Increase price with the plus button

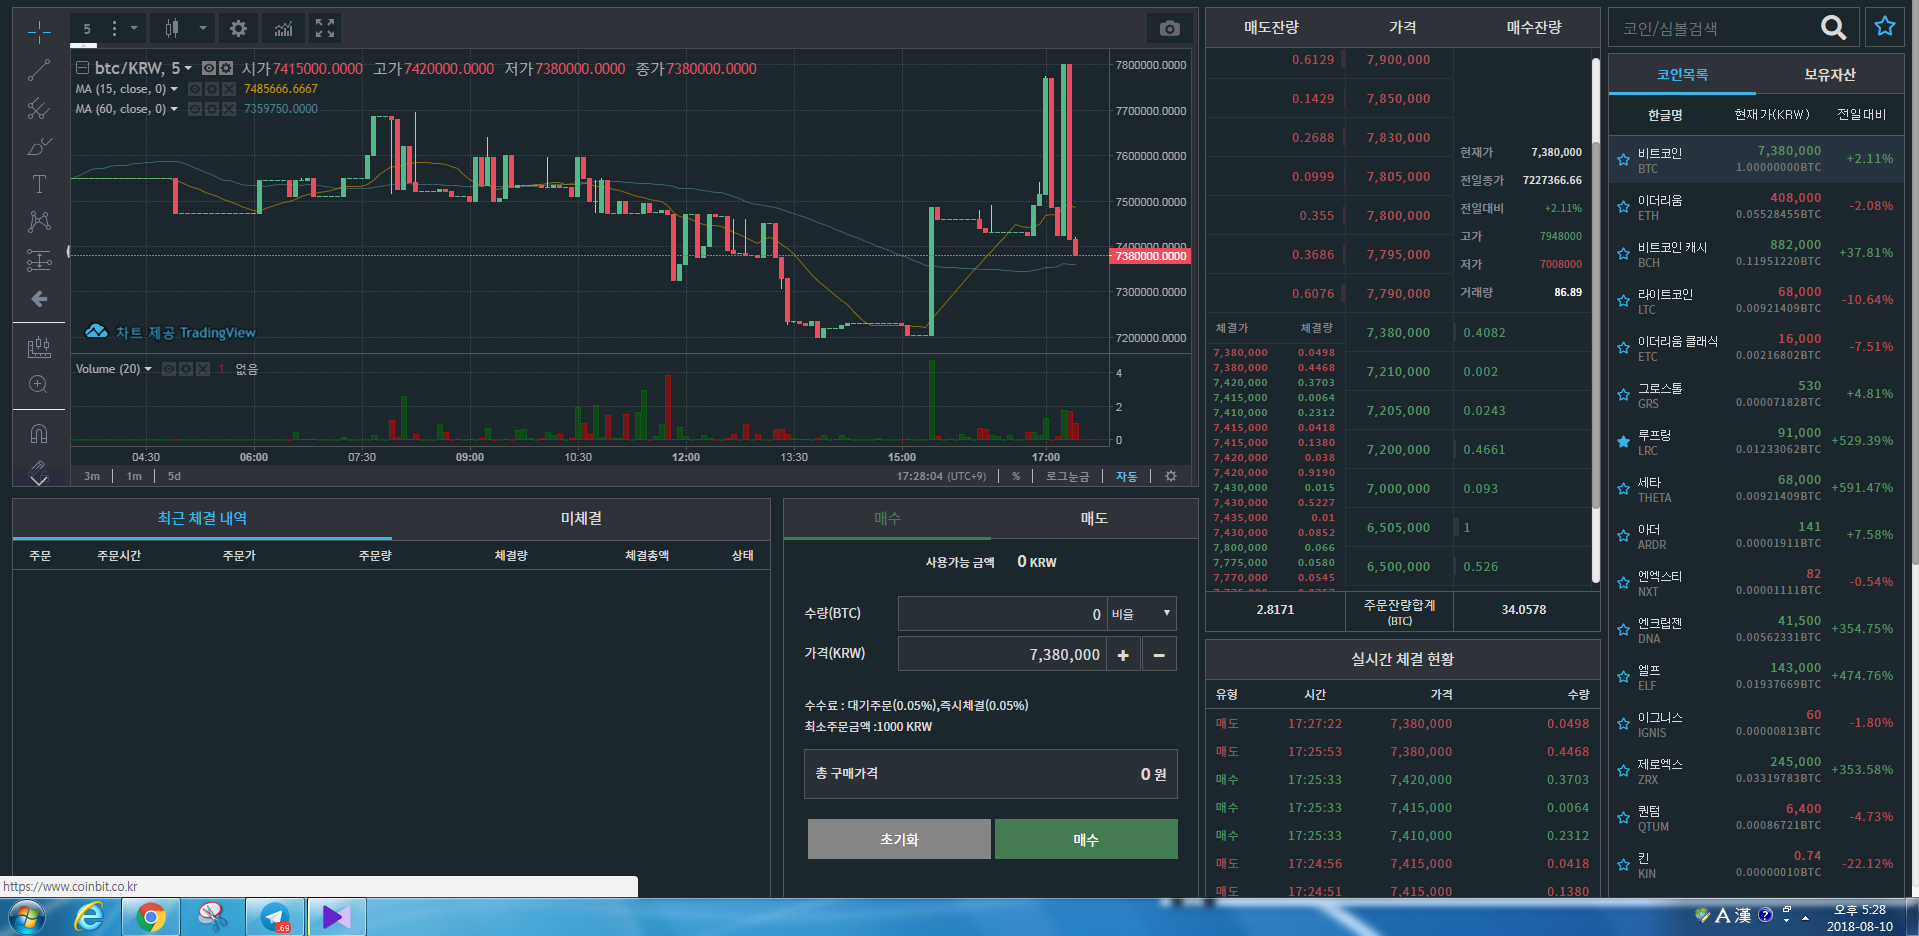pos(1123,654)
